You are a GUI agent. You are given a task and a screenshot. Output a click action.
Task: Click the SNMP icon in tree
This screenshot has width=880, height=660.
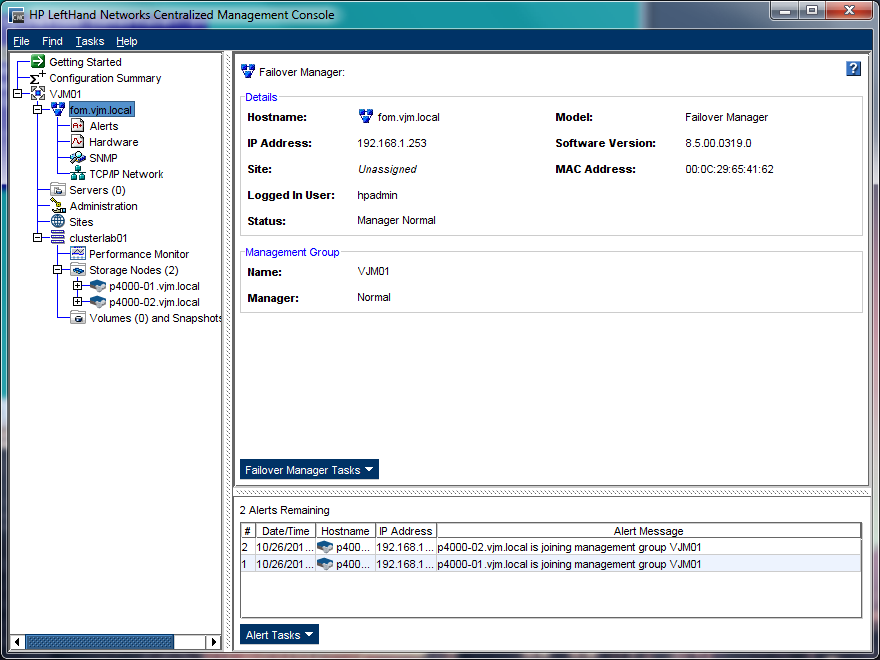click(x=78, y=158)
